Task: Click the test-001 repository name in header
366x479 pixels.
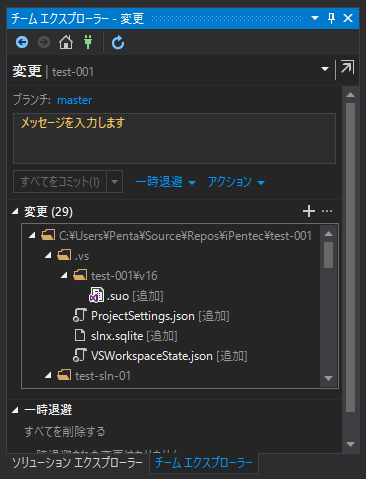Action: (x=73, y=72)
